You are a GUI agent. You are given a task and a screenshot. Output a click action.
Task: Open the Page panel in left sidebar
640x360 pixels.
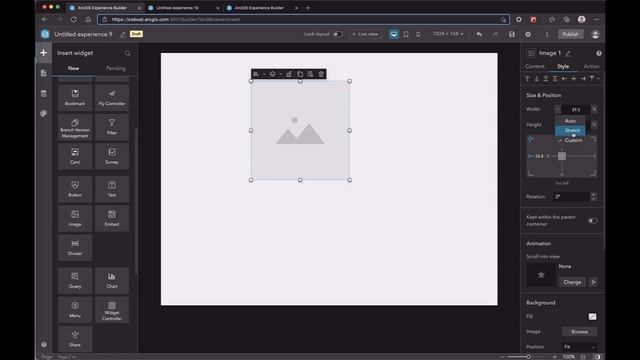point(44,73)
